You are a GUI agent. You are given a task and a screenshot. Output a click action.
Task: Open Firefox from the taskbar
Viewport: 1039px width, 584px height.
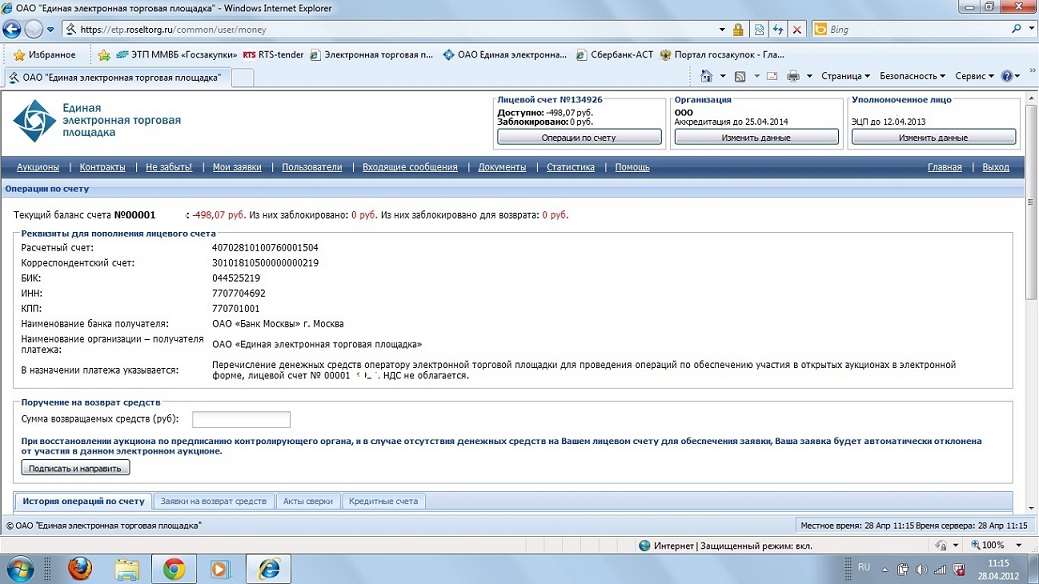80,569
